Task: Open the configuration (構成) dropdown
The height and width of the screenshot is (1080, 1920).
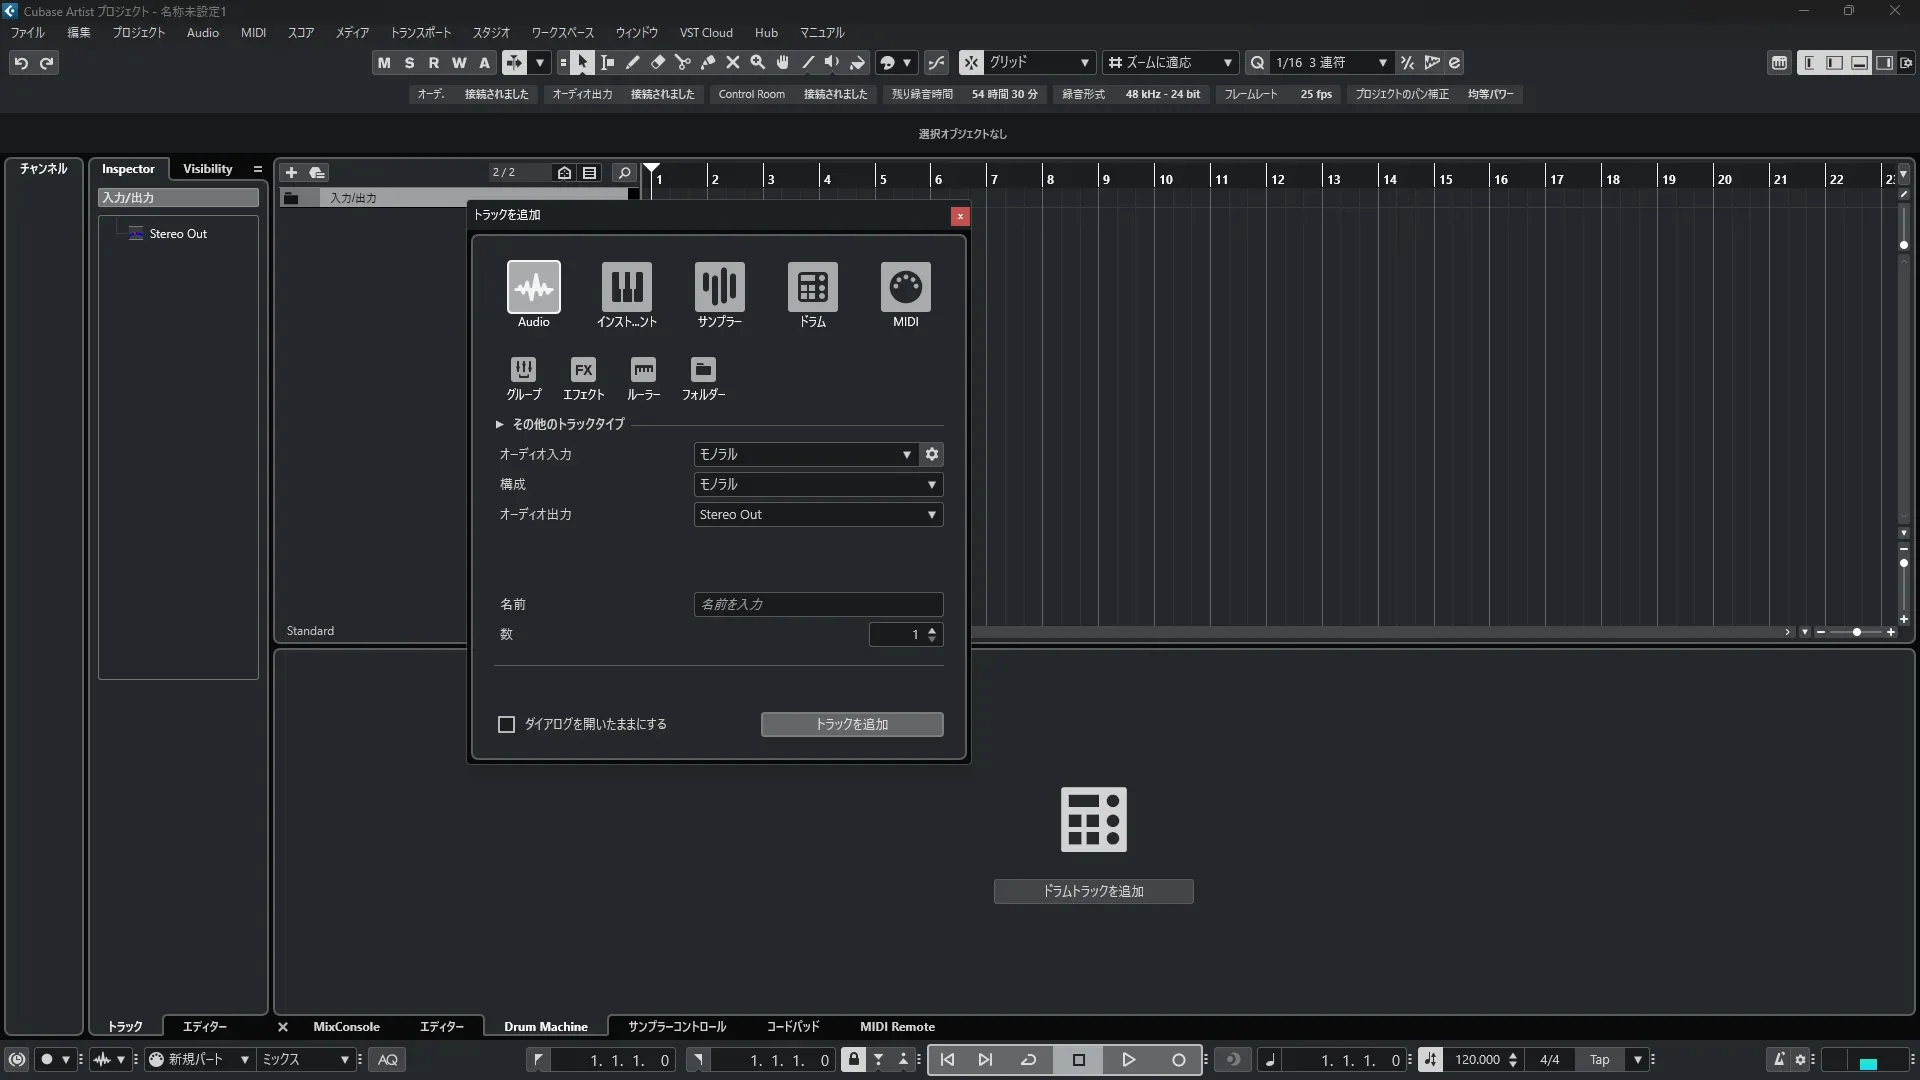Action: click(x=818, y=484)
